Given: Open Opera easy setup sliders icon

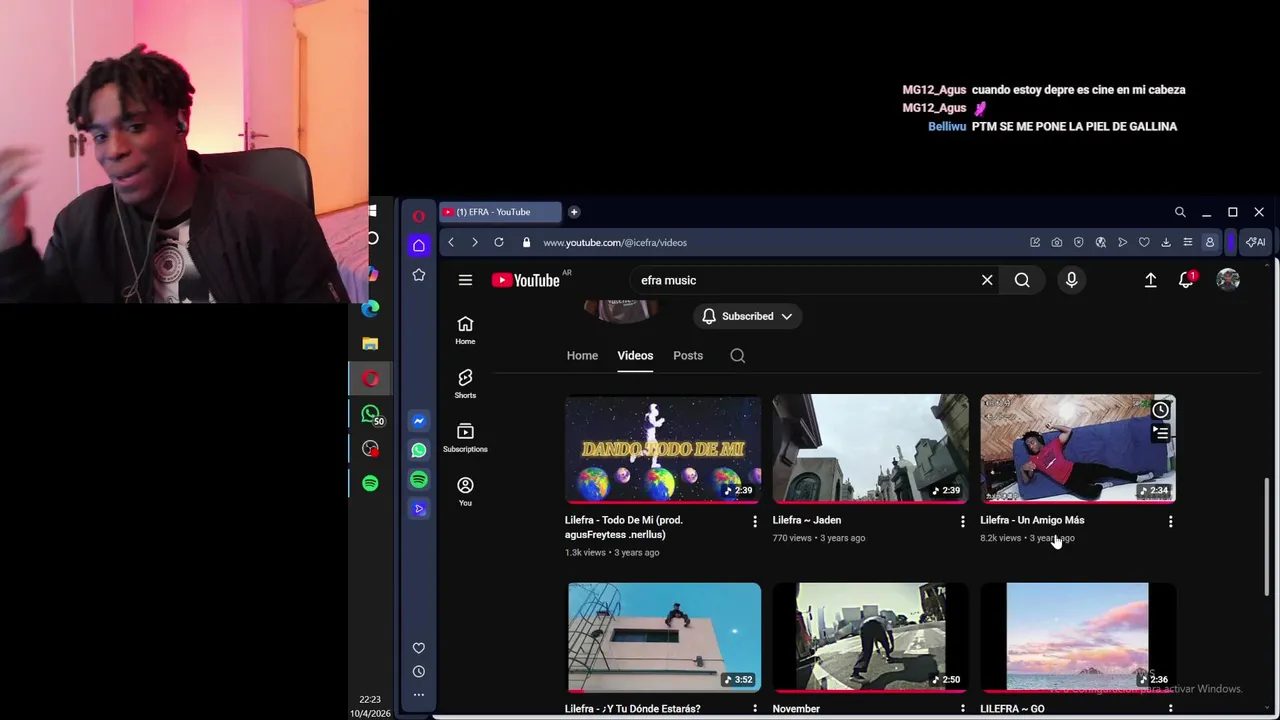Looking at the screenshot, I should 1187,242.
